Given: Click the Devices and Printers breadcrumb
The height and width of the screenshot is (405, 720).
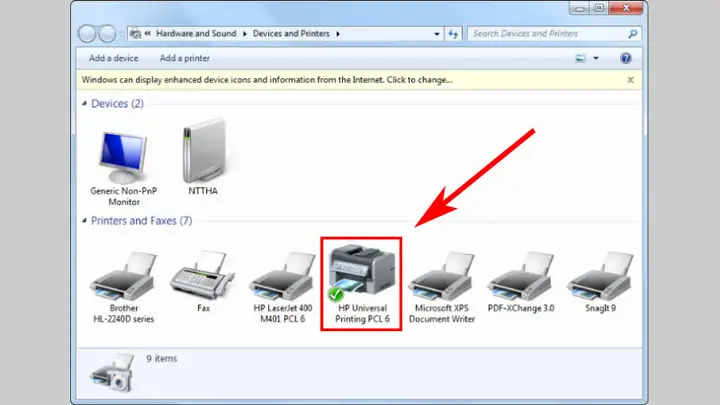Looking at the screenshot, I should click(291, 34).
